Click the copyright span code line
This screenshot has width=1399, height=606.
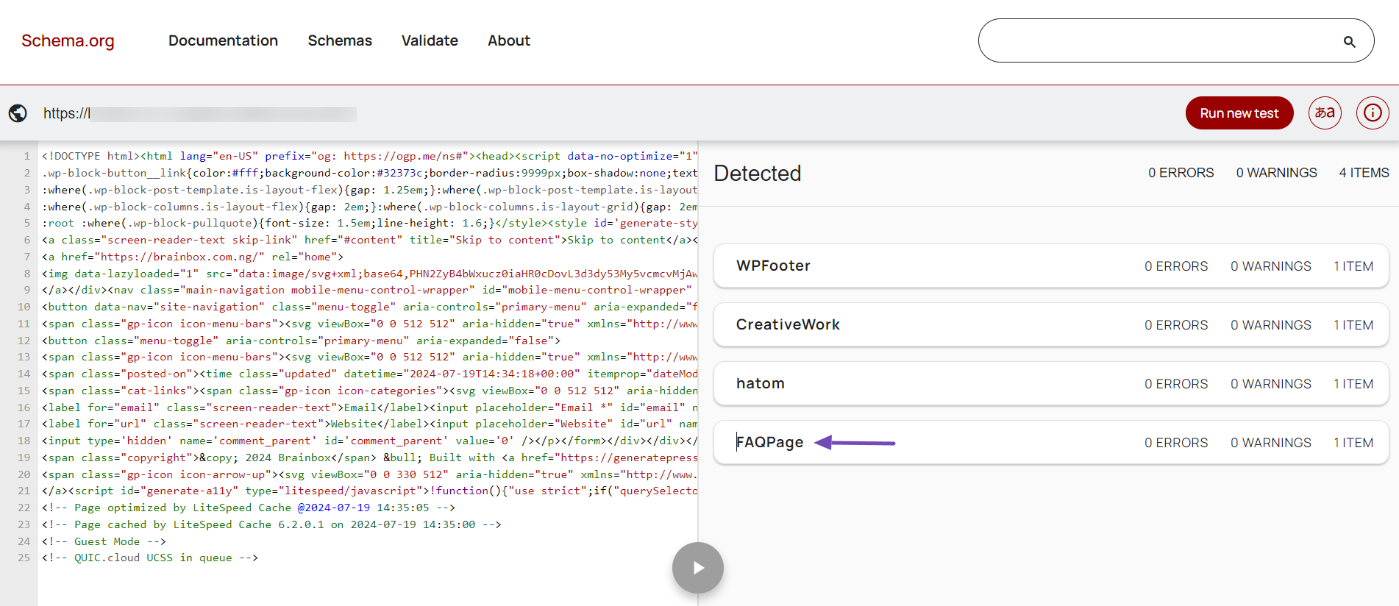coord(369,458)
